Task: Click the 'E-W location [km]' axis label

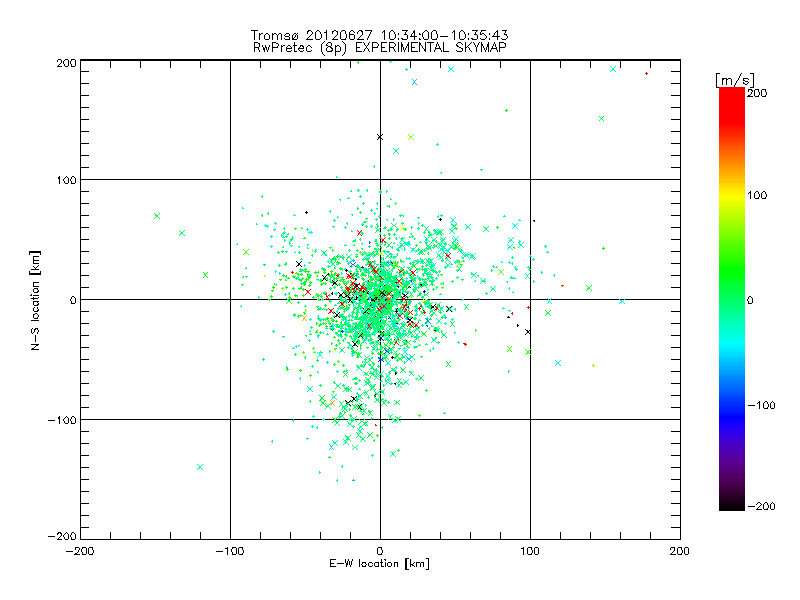Action: point(379,563)
